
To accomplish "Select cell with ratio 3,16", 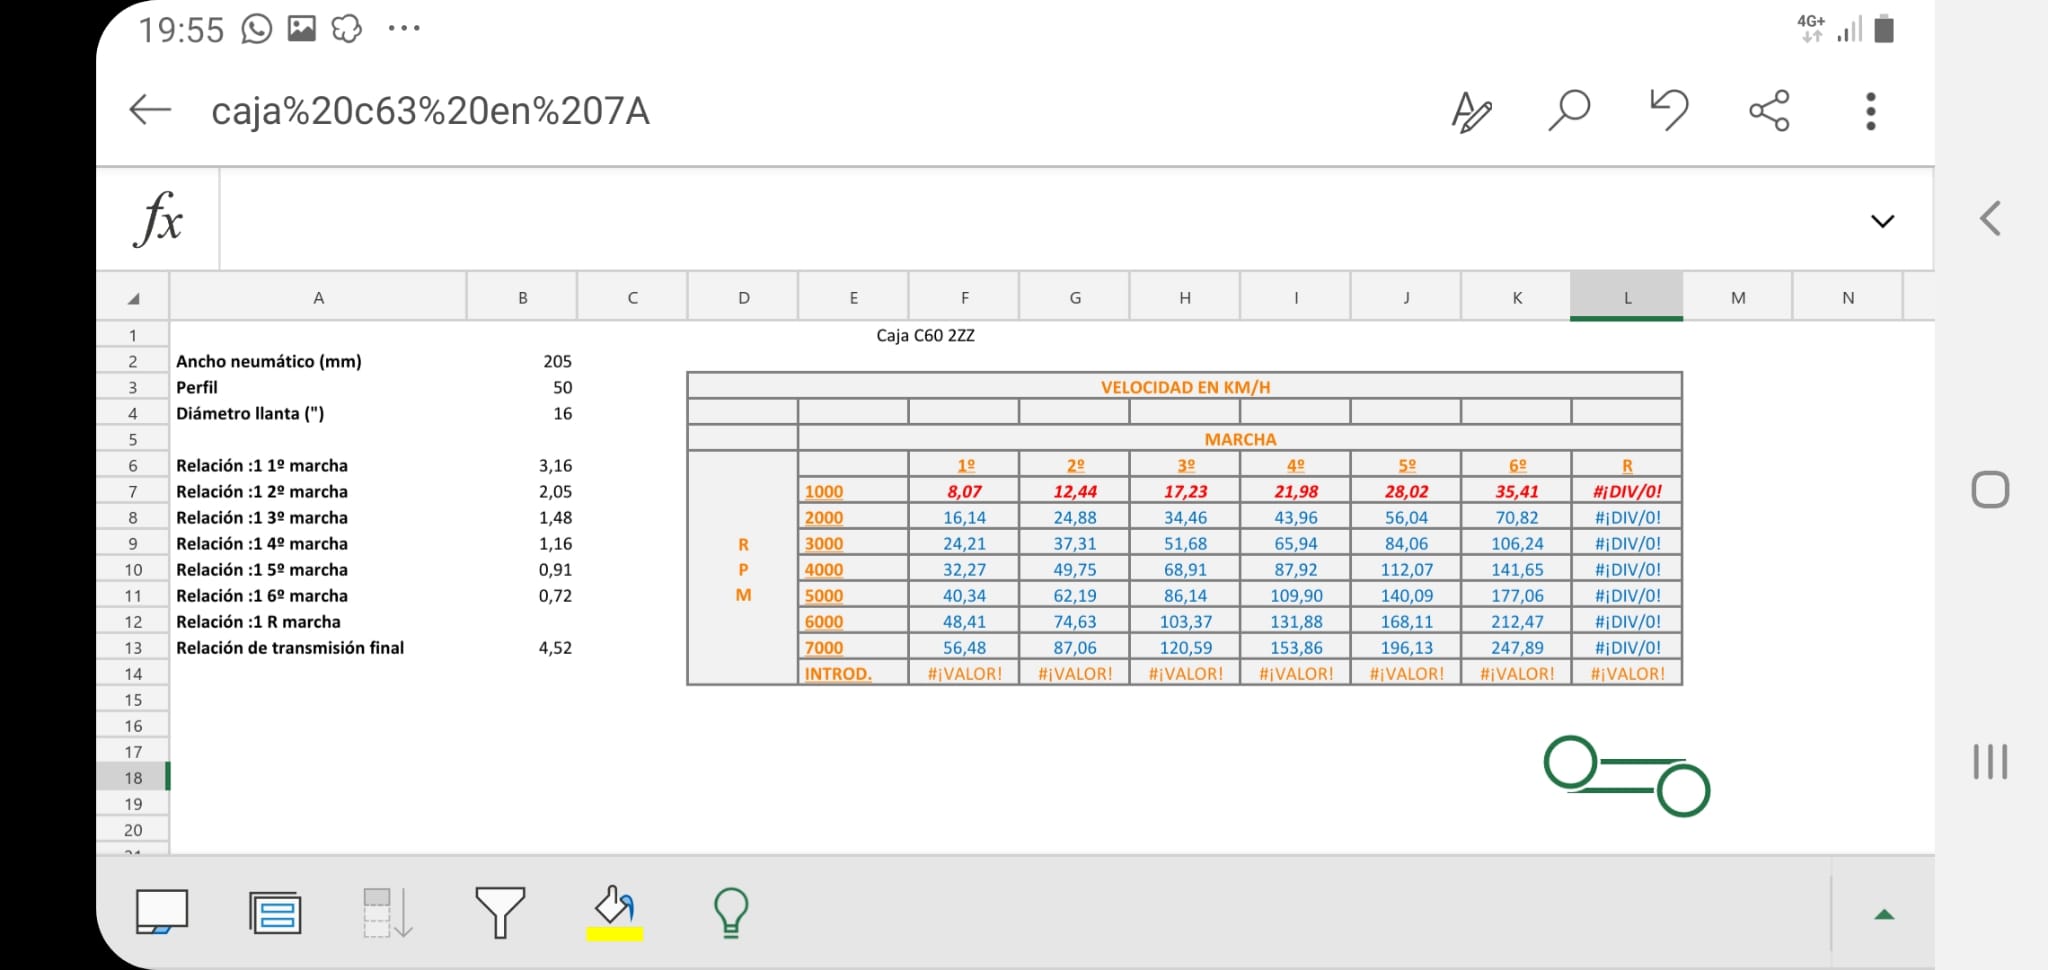I will [522, 465].
